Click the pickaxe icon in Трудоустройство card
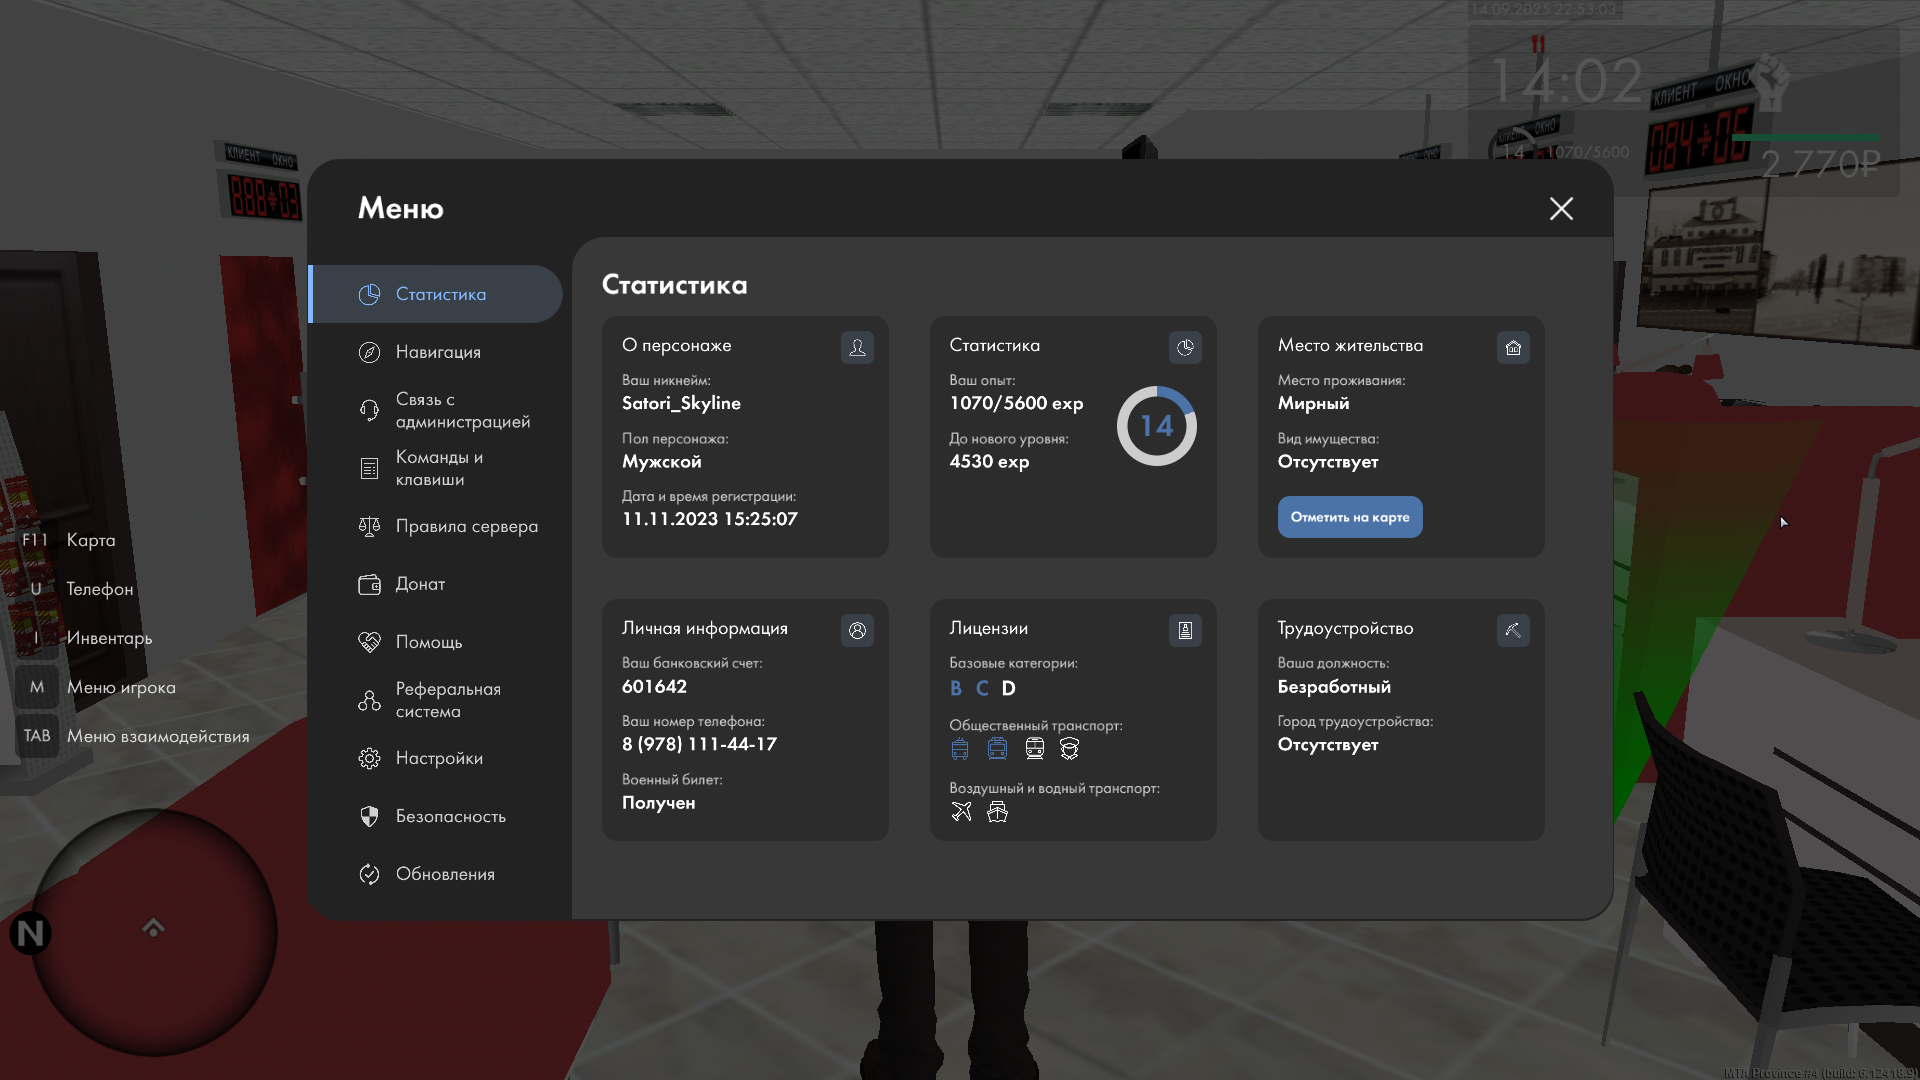Viewport: 1920px width, 1080px height. tap(1513, 631)
